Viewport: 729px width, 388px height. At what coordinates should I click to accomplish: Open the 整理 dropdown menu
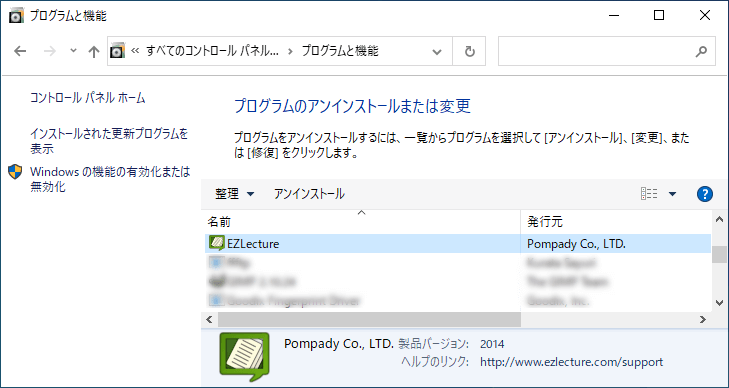coord(234,194)
